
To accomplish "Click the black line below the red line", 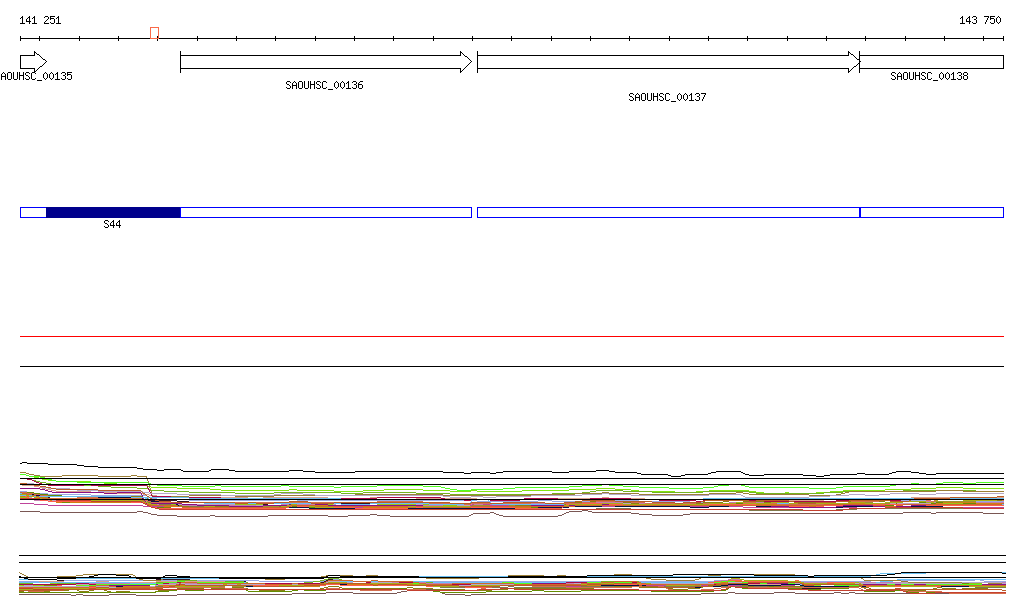I will (512, 366).
